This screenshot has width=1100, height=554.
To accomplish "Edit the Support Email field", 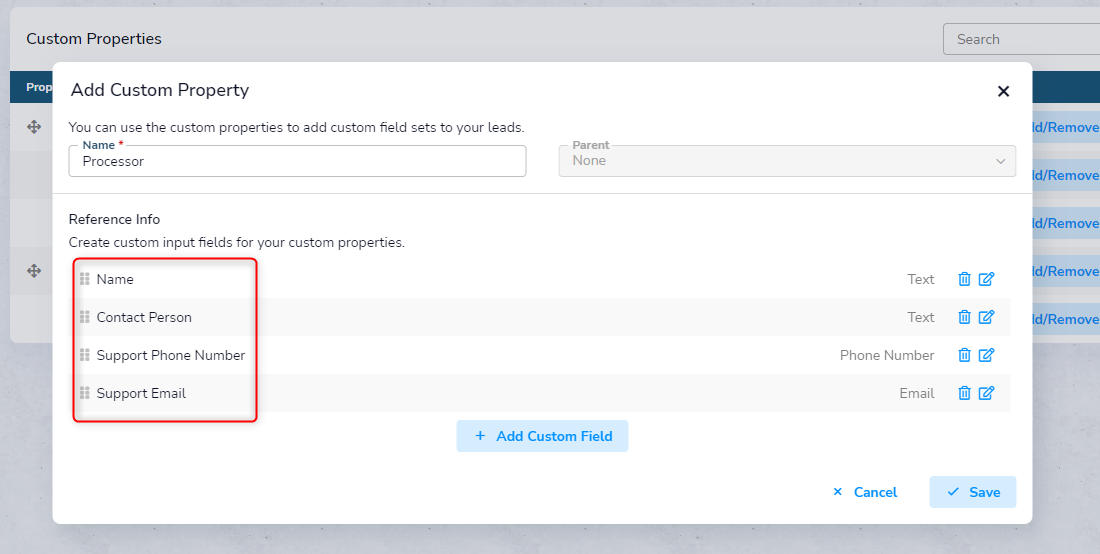I will pos(986,393).
